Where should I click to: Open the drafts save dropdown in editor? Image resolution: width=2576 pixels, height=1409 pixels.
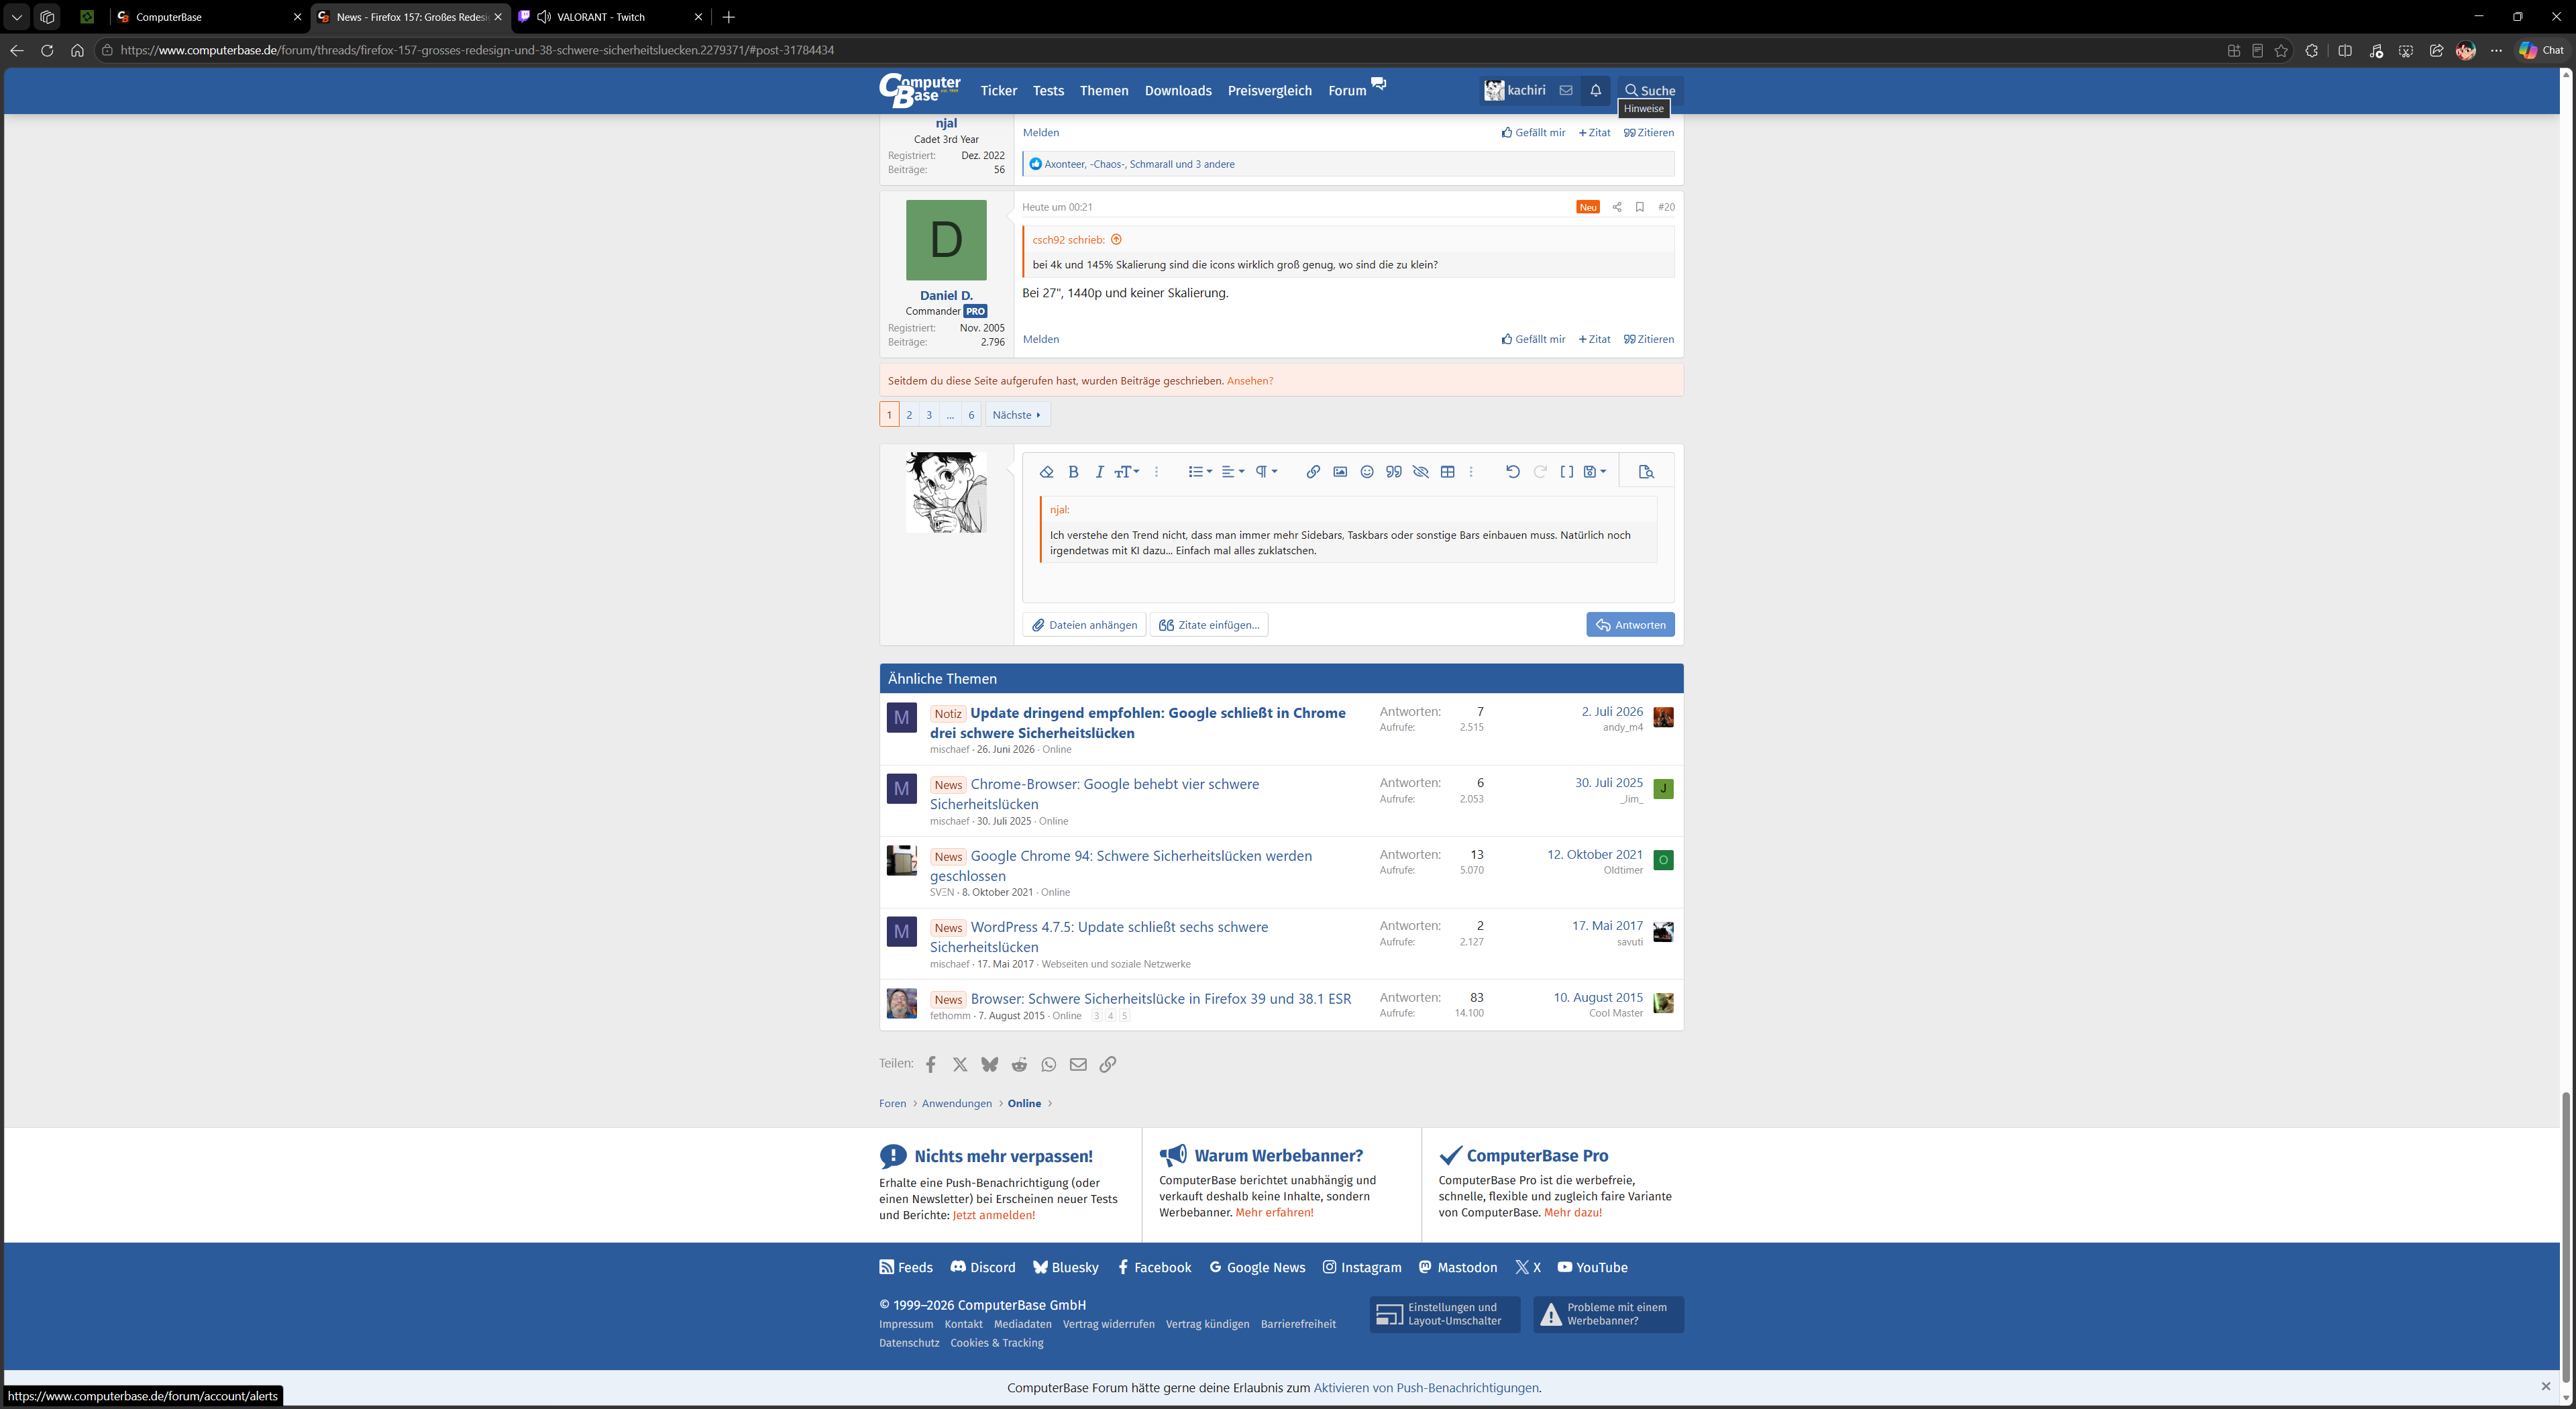[x=1595, y=472]
